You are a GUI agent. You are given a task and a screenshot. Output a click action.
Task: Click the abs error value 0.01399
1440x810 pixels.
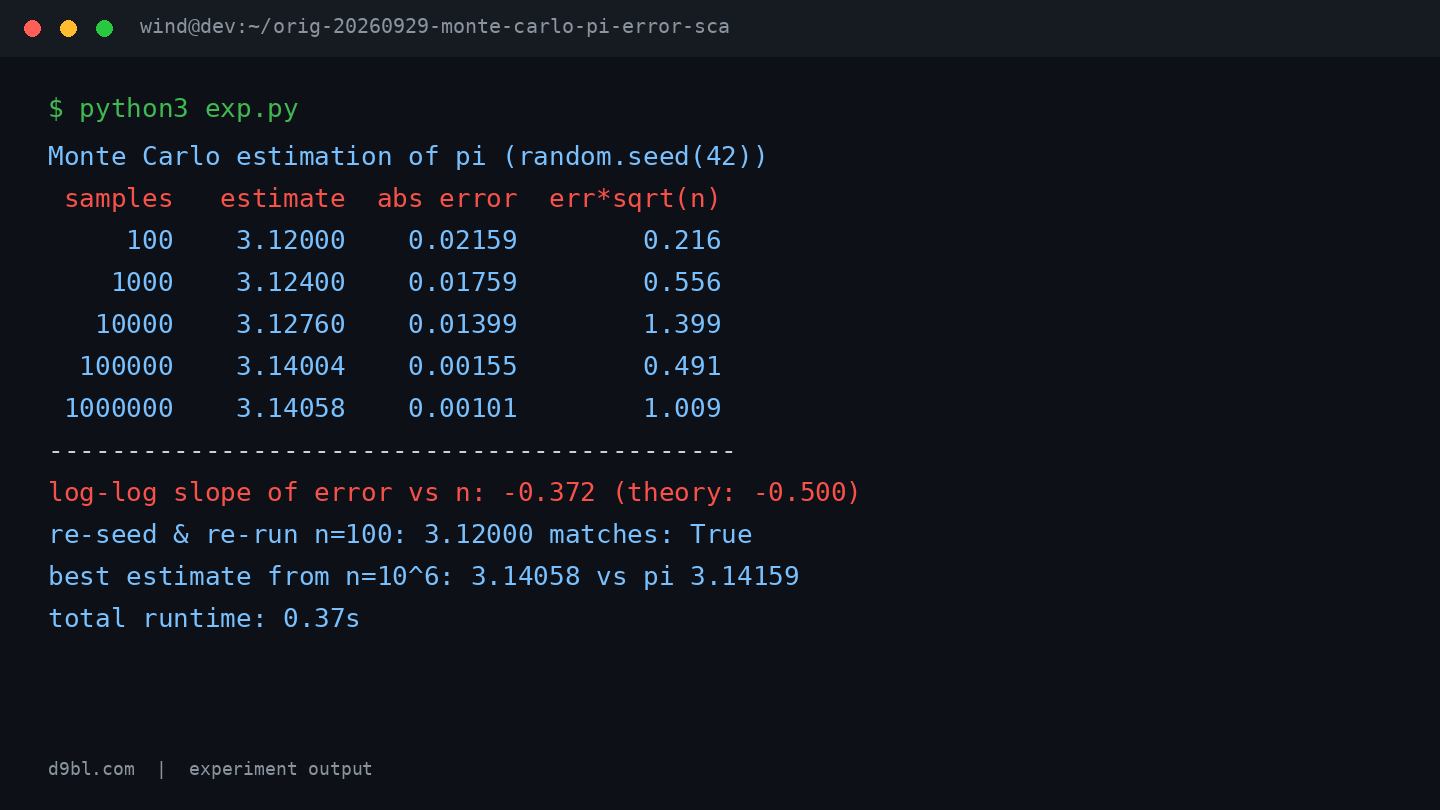463,325
